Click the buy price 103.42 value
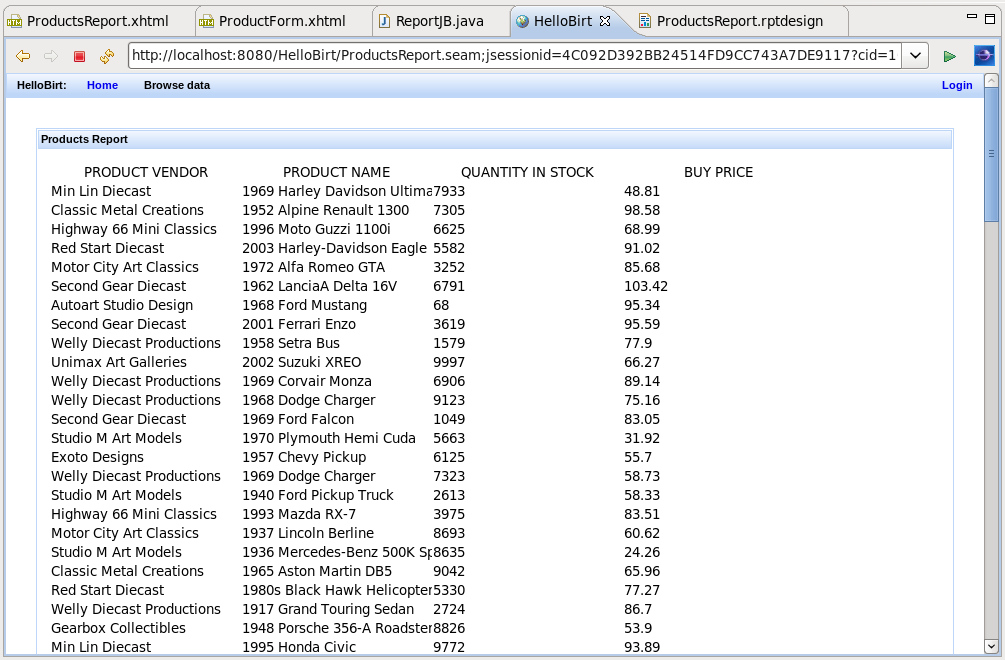 [646, 286]
